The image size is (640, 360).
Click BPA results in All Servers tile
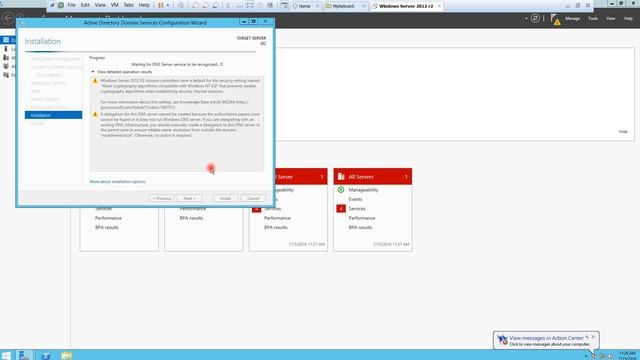360,227
